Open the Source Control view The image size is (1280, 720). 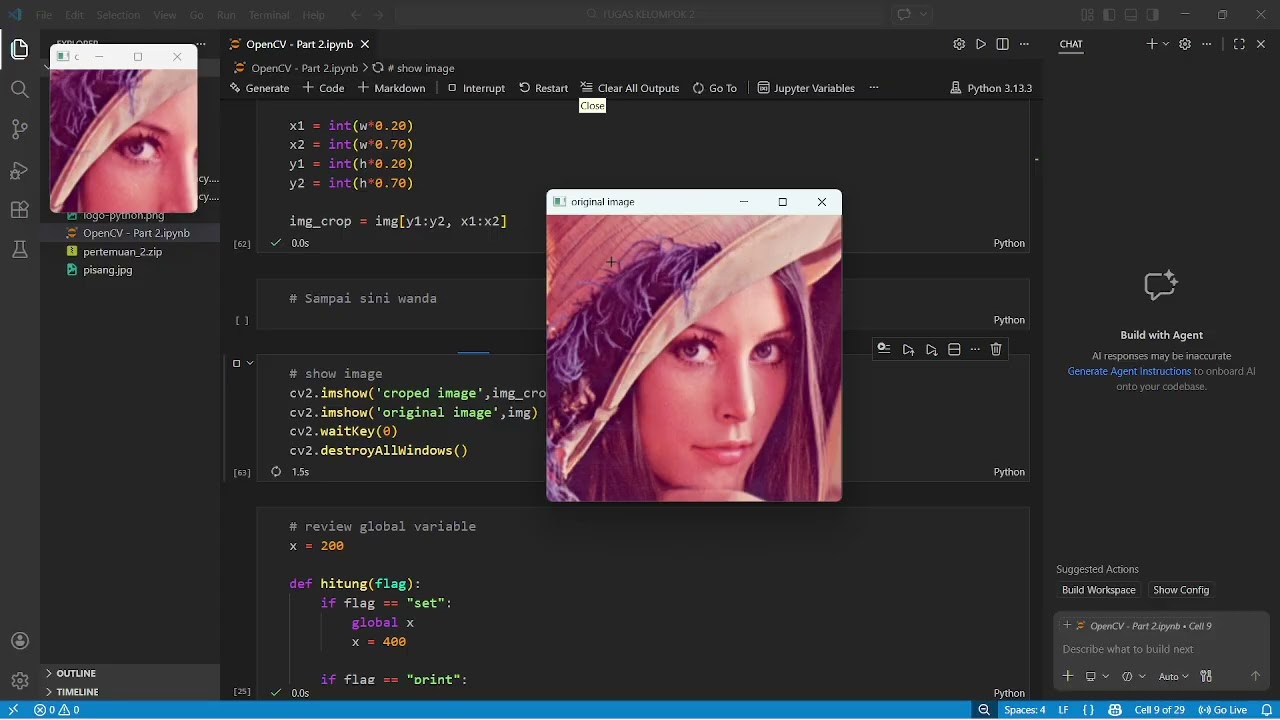point(19,129)
